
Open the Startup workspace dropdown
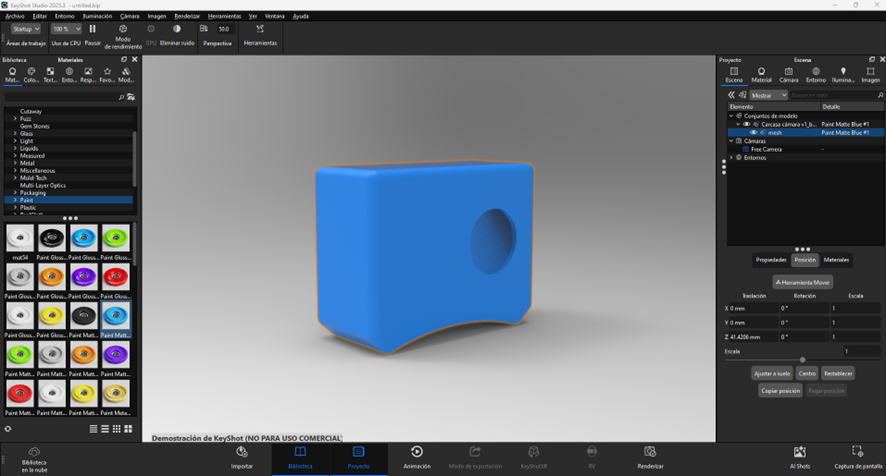pos(26,29)
